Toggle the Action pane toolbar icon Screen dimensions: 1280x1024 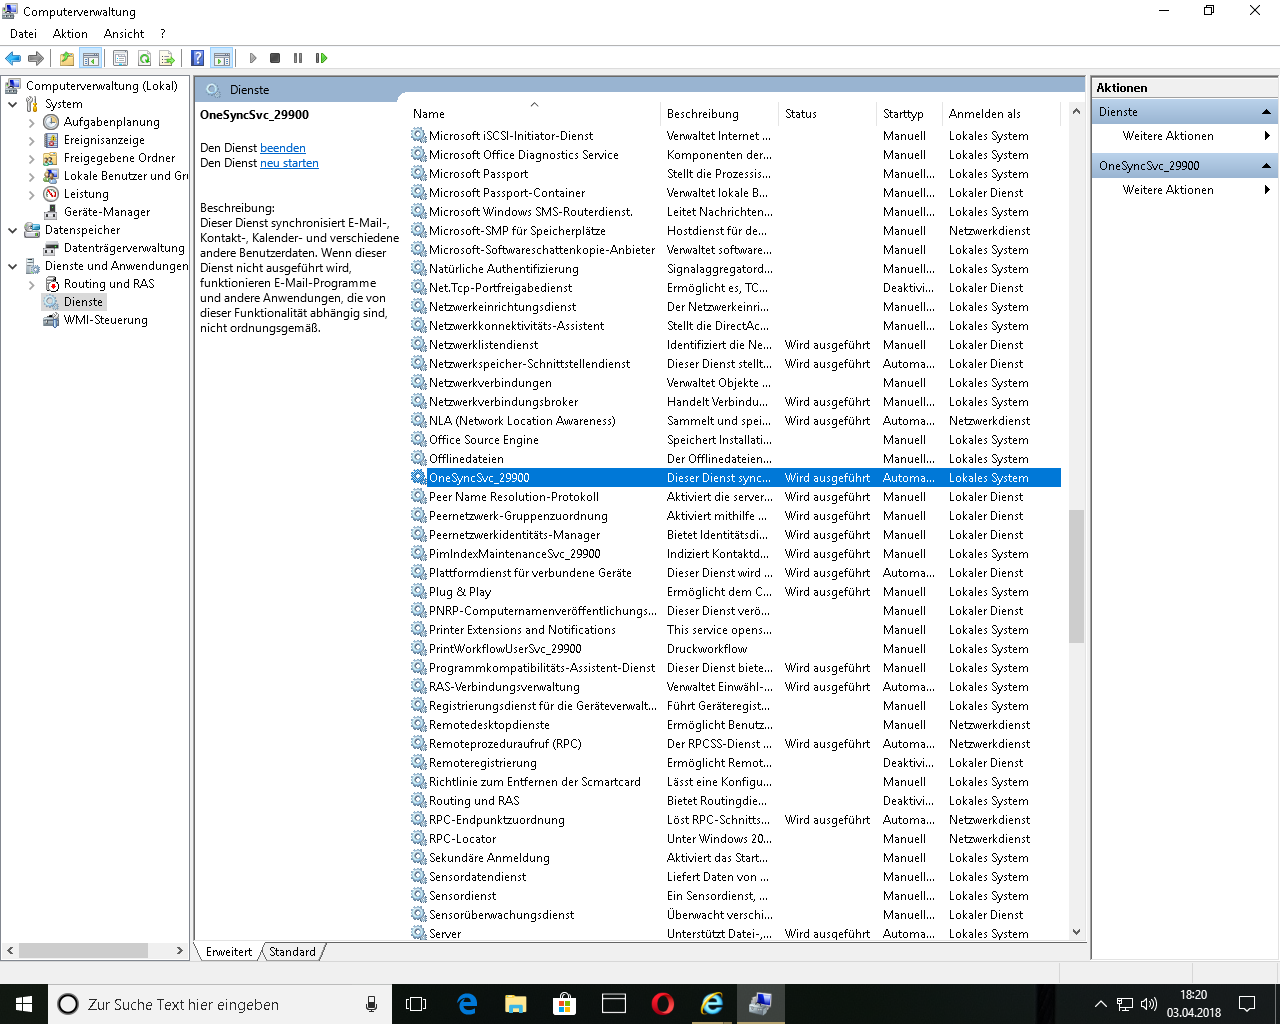(x=222, y=58)
